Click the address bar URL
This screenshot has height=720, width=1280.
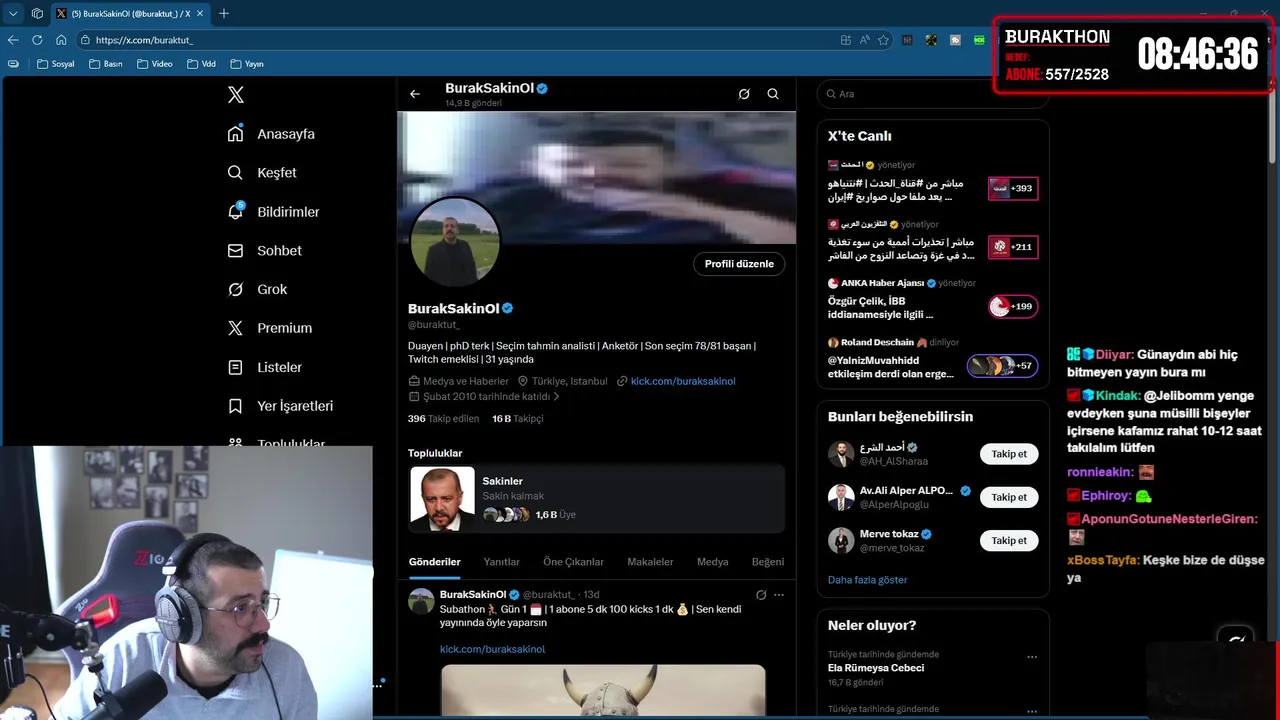coord(144,40)
